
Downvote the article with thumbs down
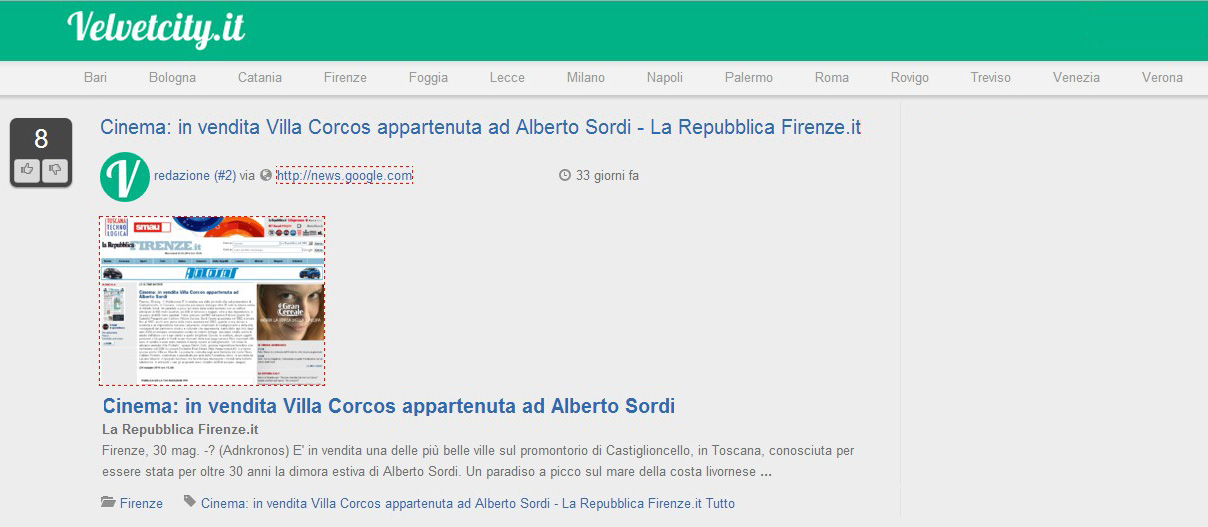[55, 170]
